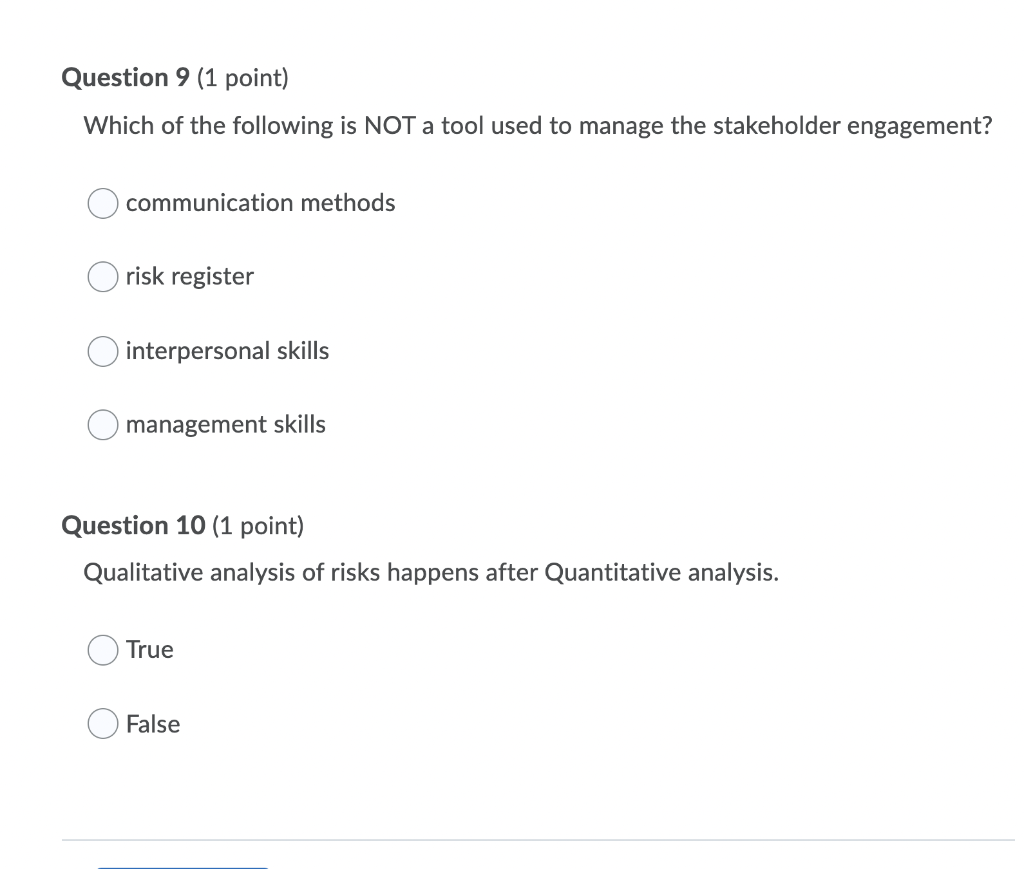
Task: Choose "interpersonal skills" for Question 9
Action: [x=102, y=351]
